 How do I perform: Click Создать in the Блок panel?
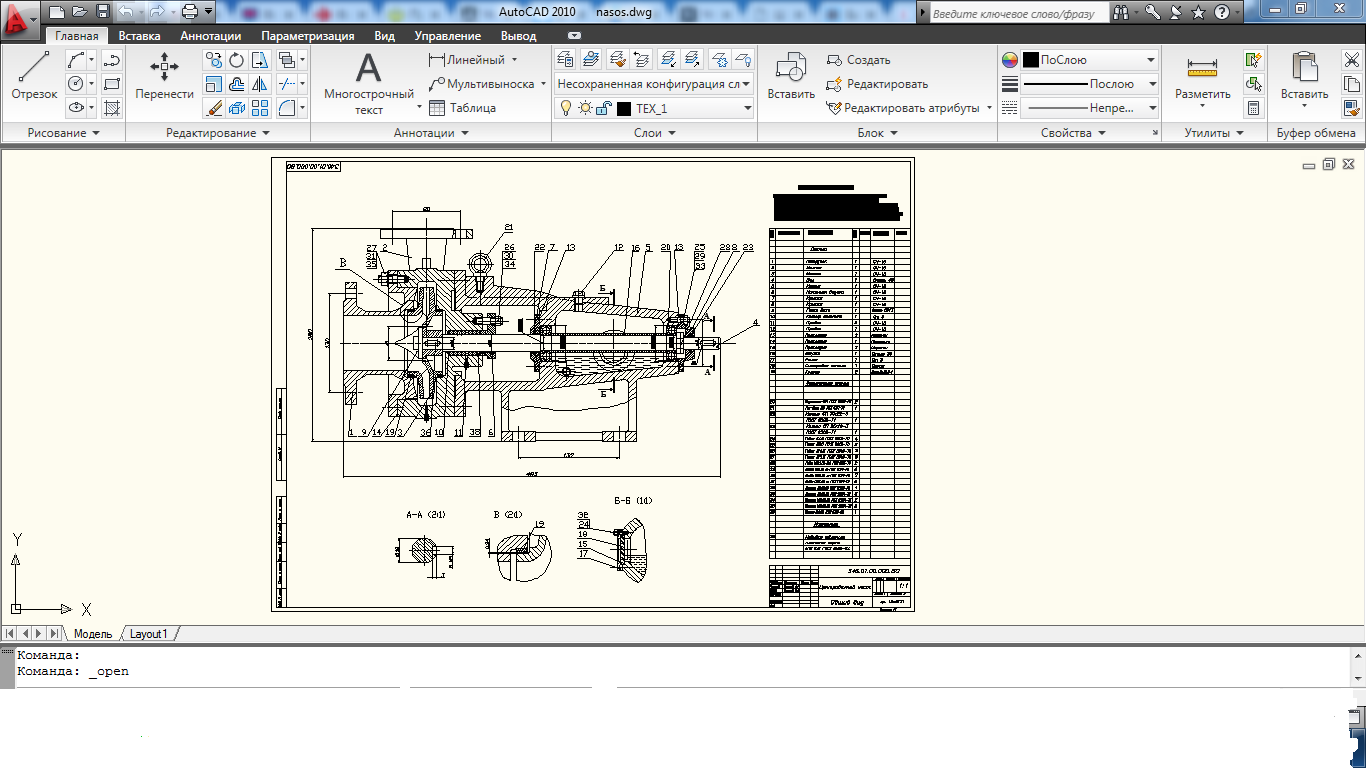pyautogui.click(x=859, y=60)
